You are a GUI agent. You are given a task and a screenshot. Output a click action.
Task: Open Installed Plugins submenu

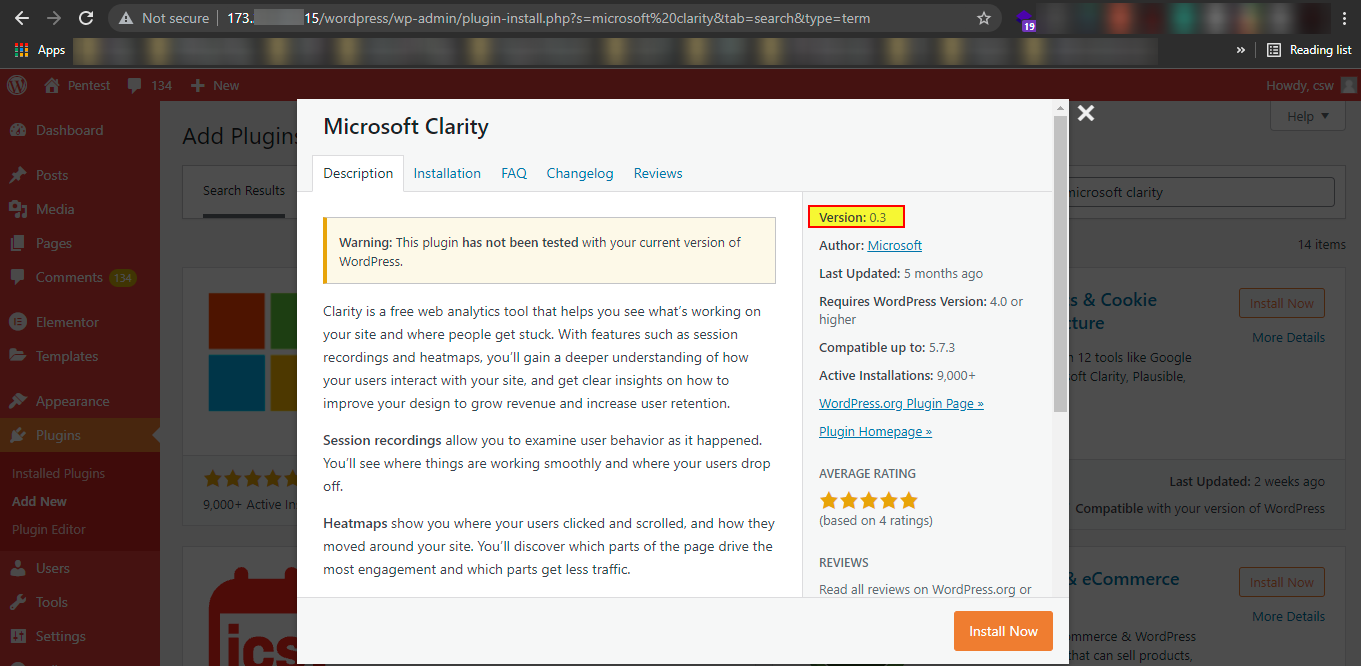point(58,473)
